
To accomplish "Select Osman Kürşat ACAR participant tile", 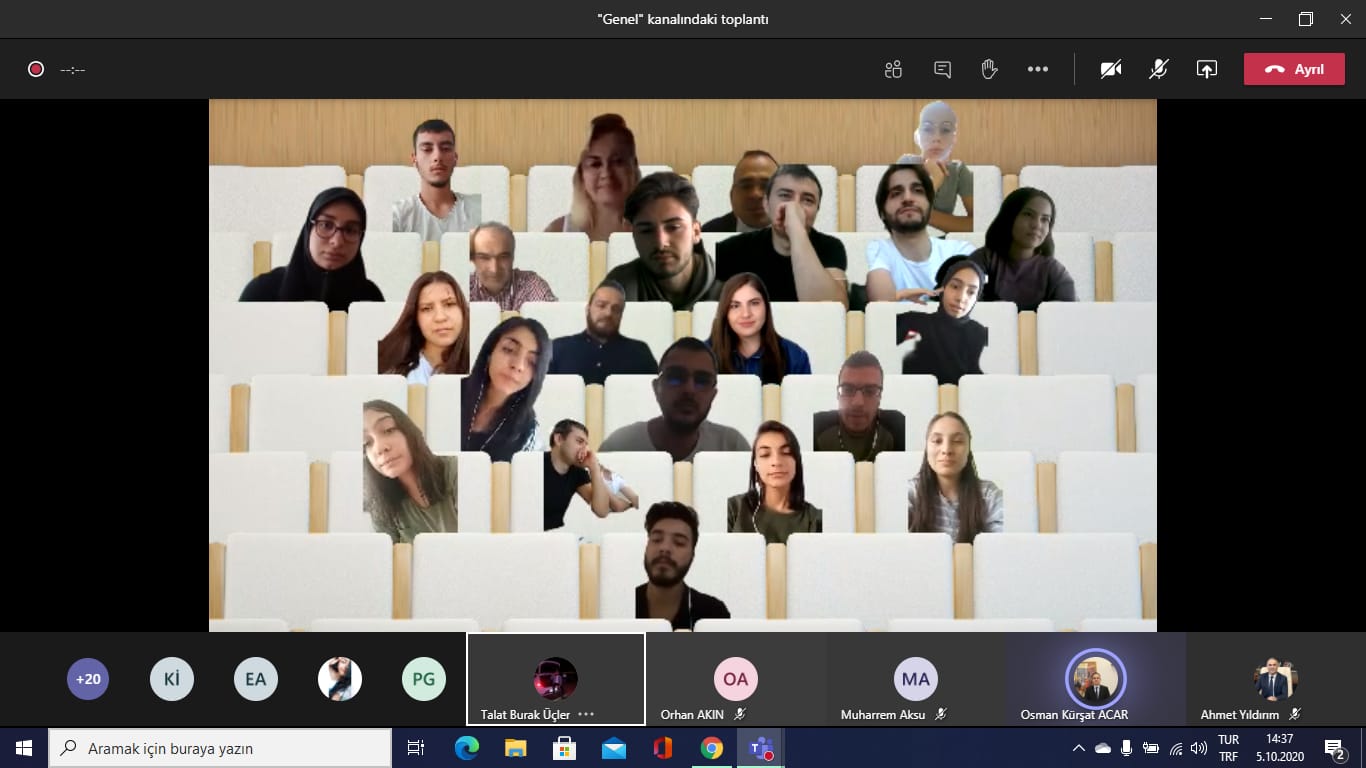I will pos(1095,680).
